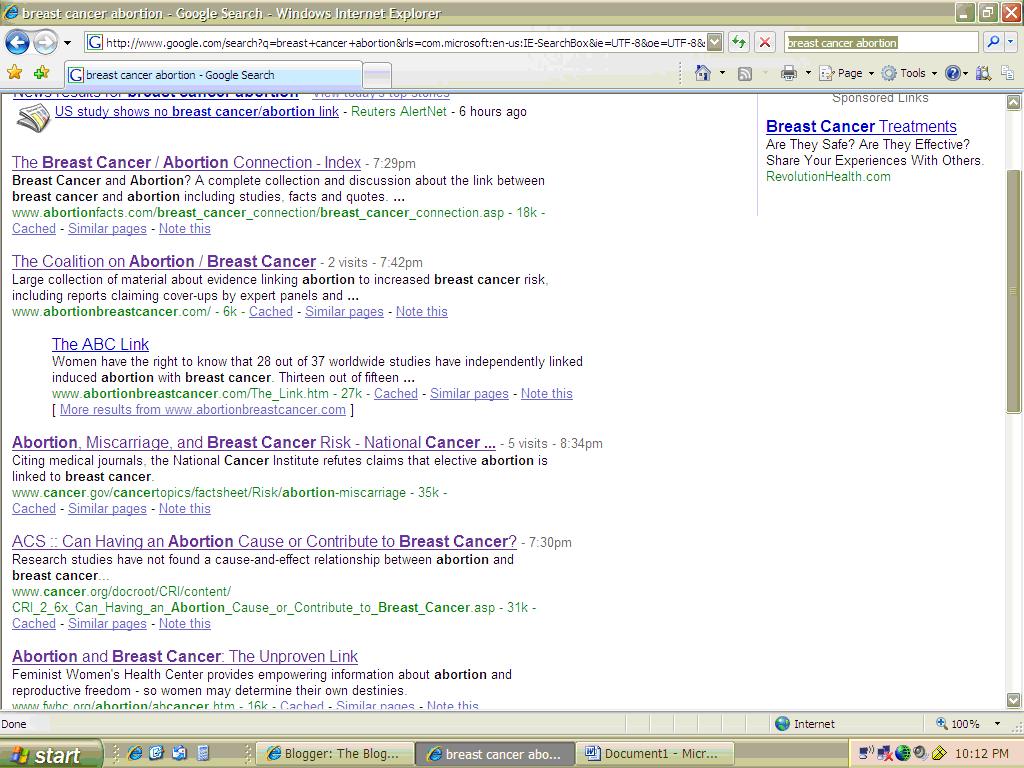Open 'US study shows no breast cancer/abortion link'
1024x768 pixels.
[x=197, y=112]
